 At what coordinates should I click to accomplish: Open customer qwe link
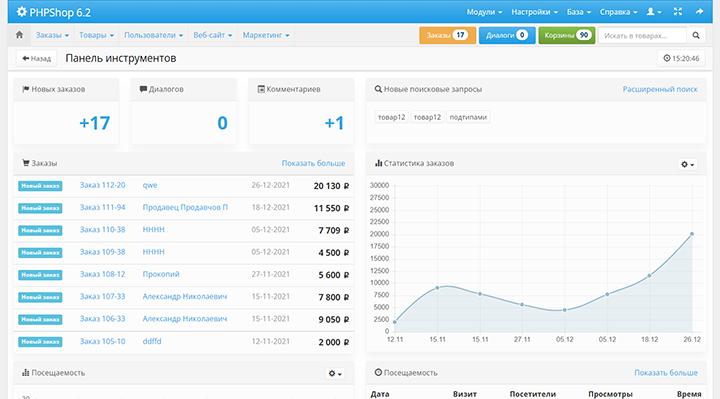click(x=150, y=185)
